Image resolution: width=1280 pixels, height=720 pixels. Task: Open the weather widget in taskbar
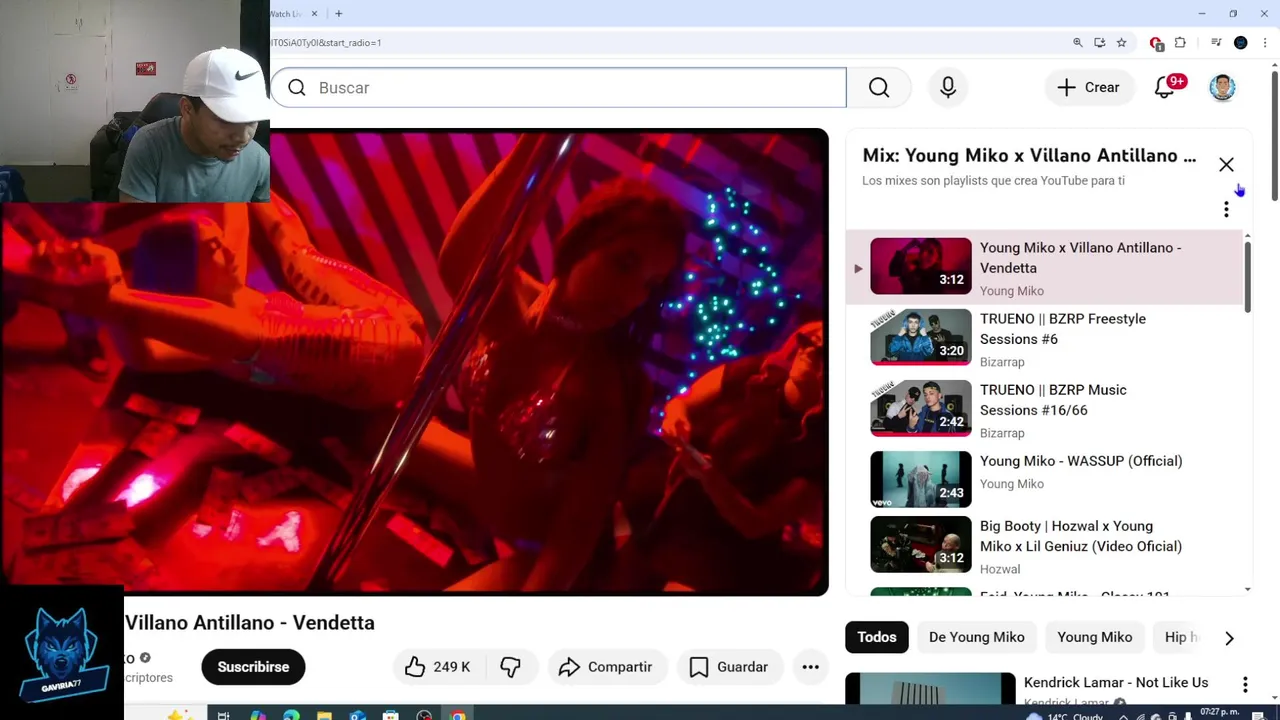(1066, 716)
